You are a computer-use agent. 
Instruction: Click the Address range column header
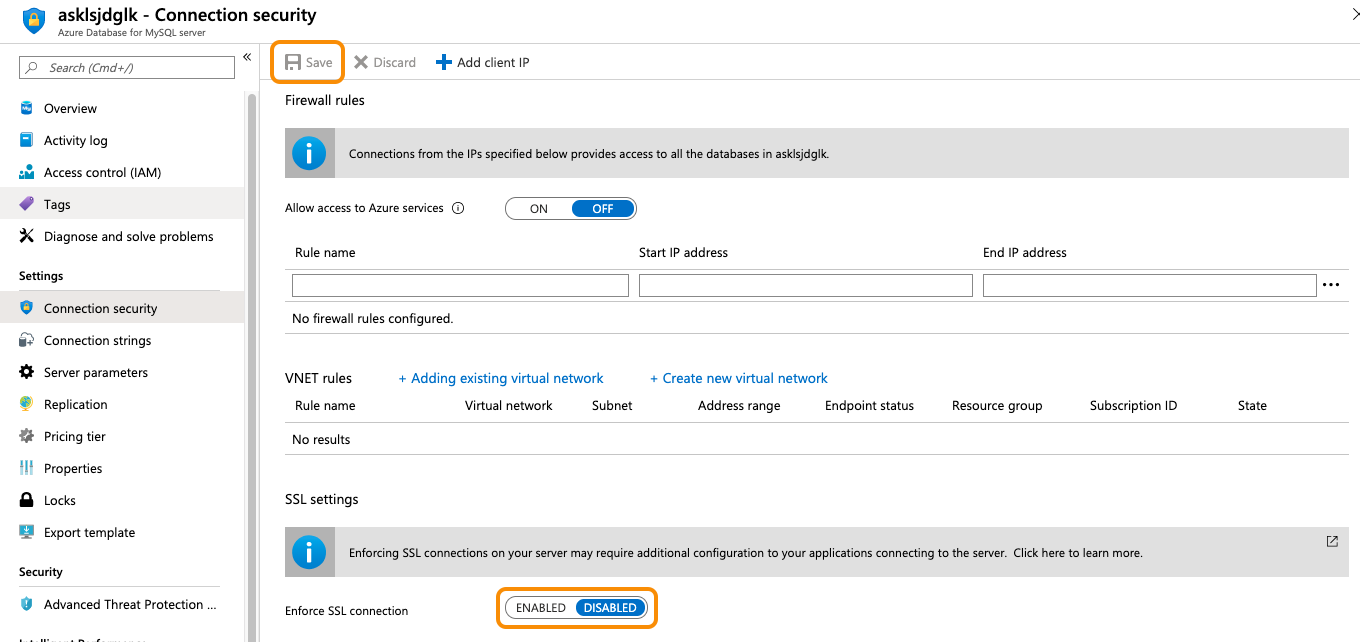point(739,405)
